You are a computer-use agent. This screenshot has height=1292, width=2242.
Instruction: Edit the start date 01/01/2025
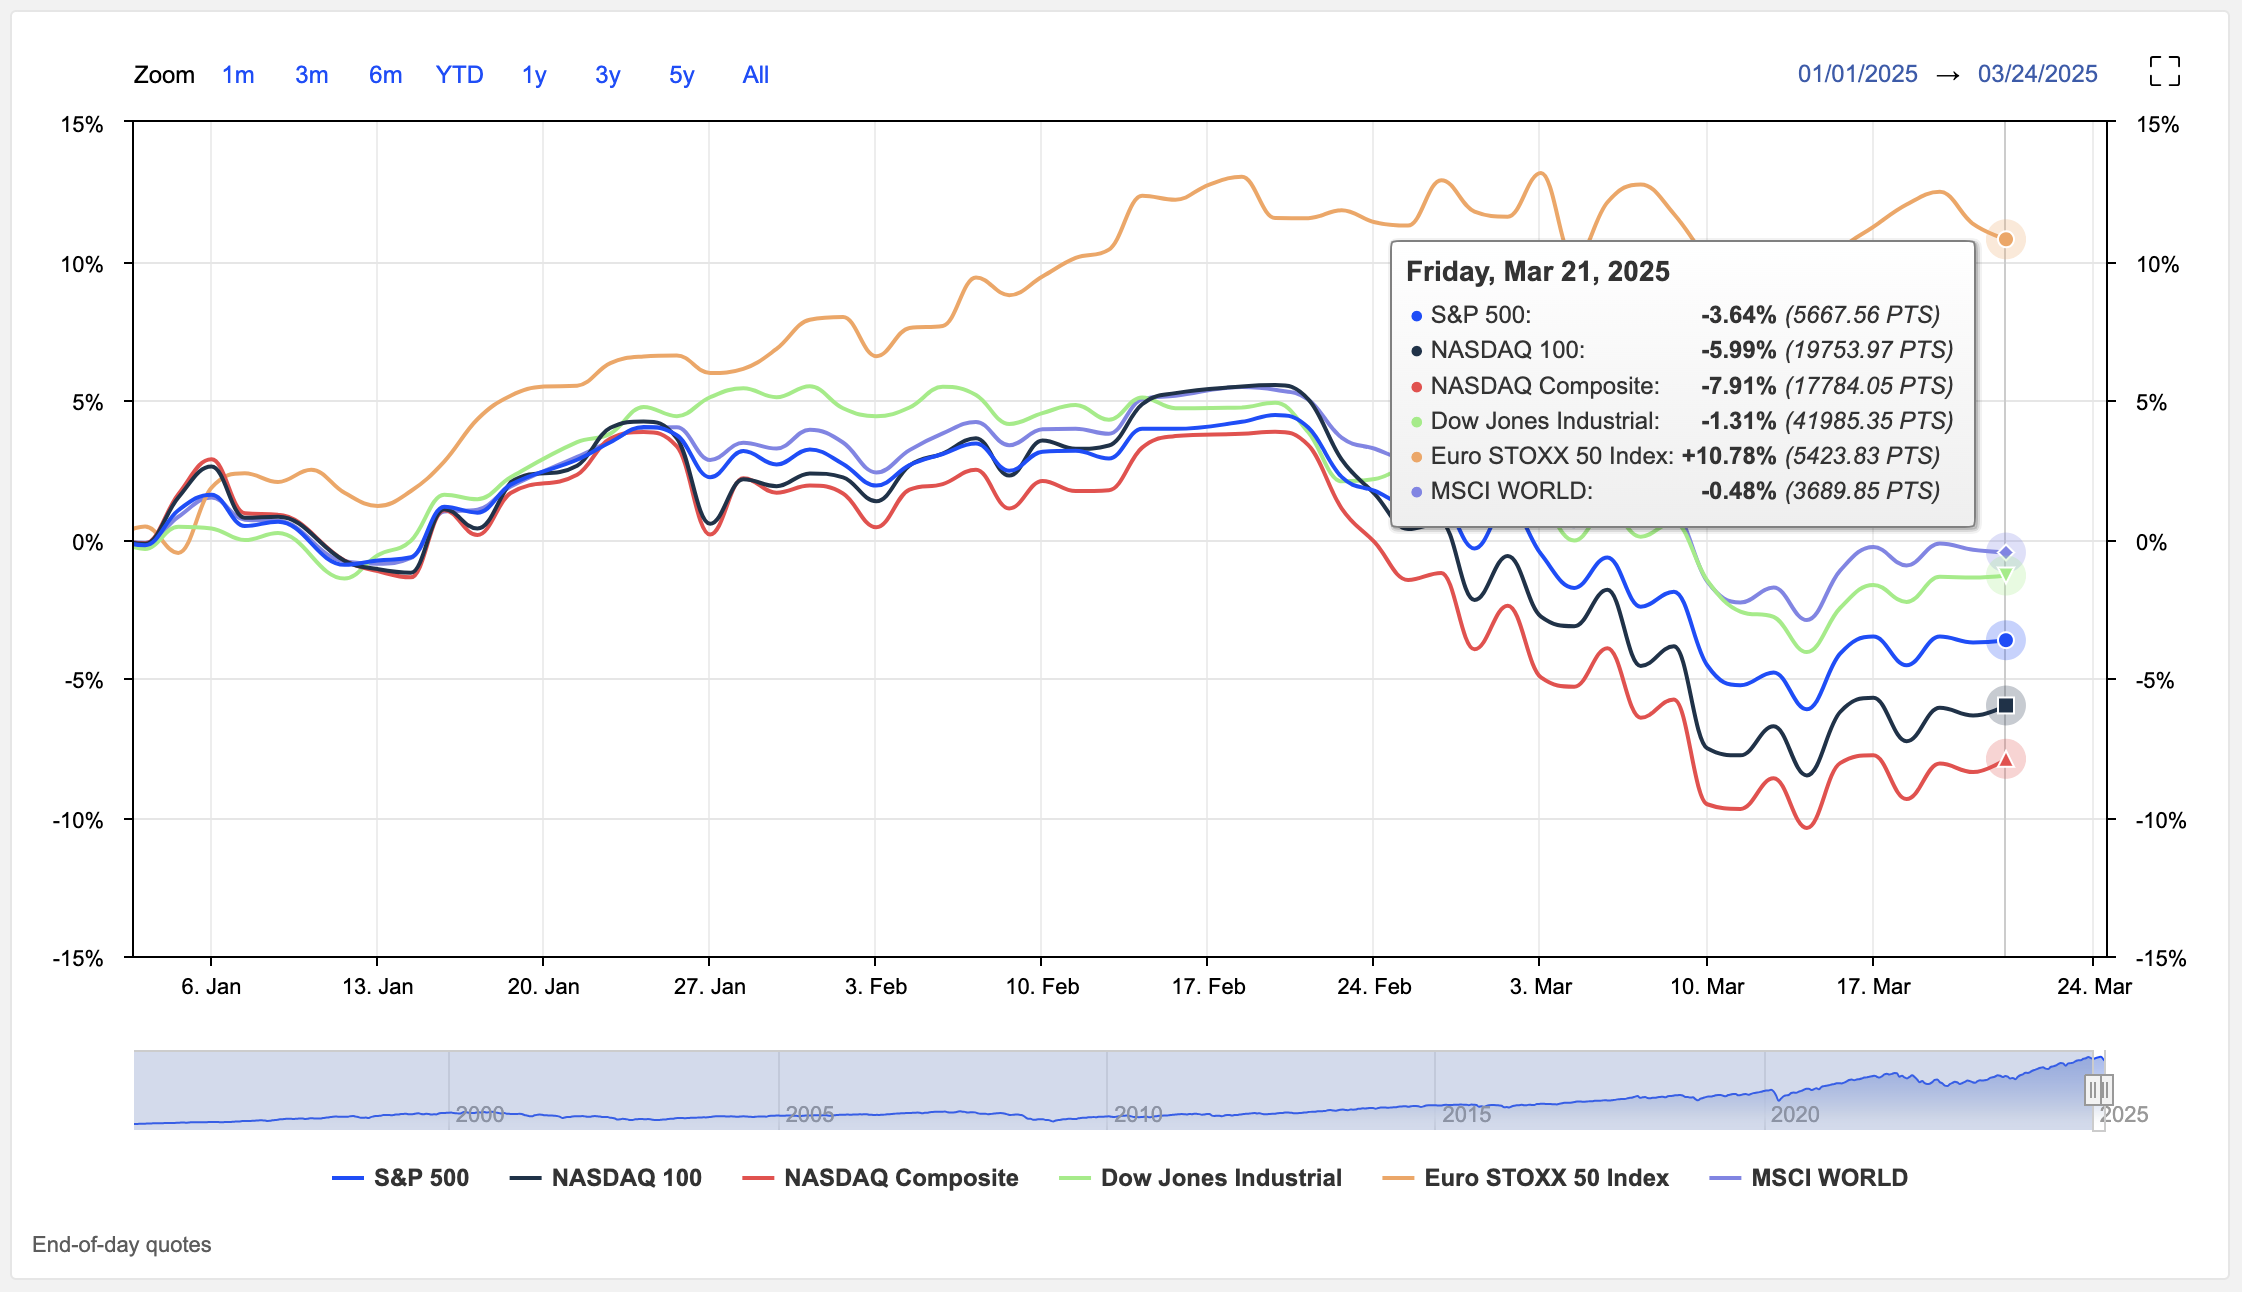coord(1857,74)
